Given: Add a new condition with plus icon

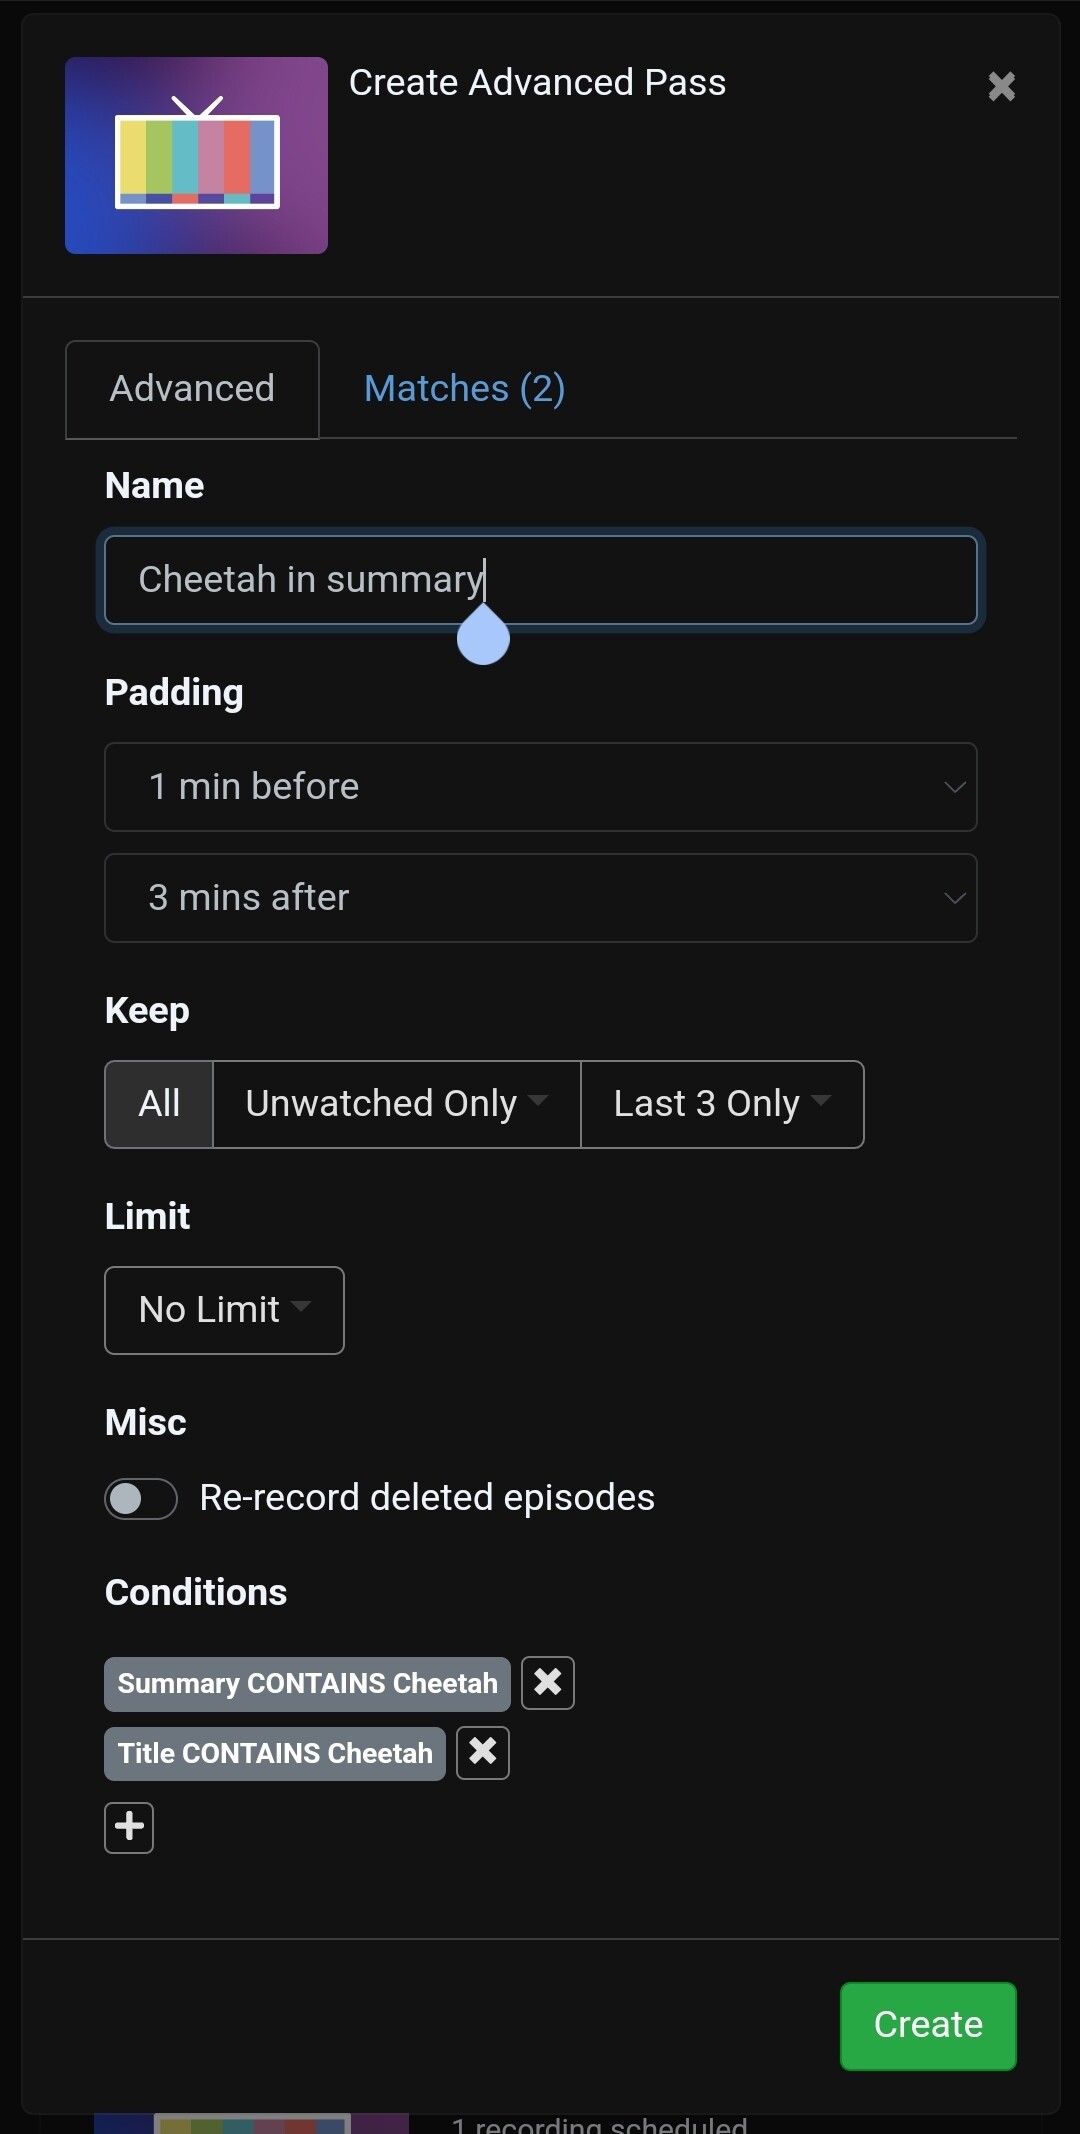Looking at the screenshot, I should pyautogui.click(x=129, y=1827).
